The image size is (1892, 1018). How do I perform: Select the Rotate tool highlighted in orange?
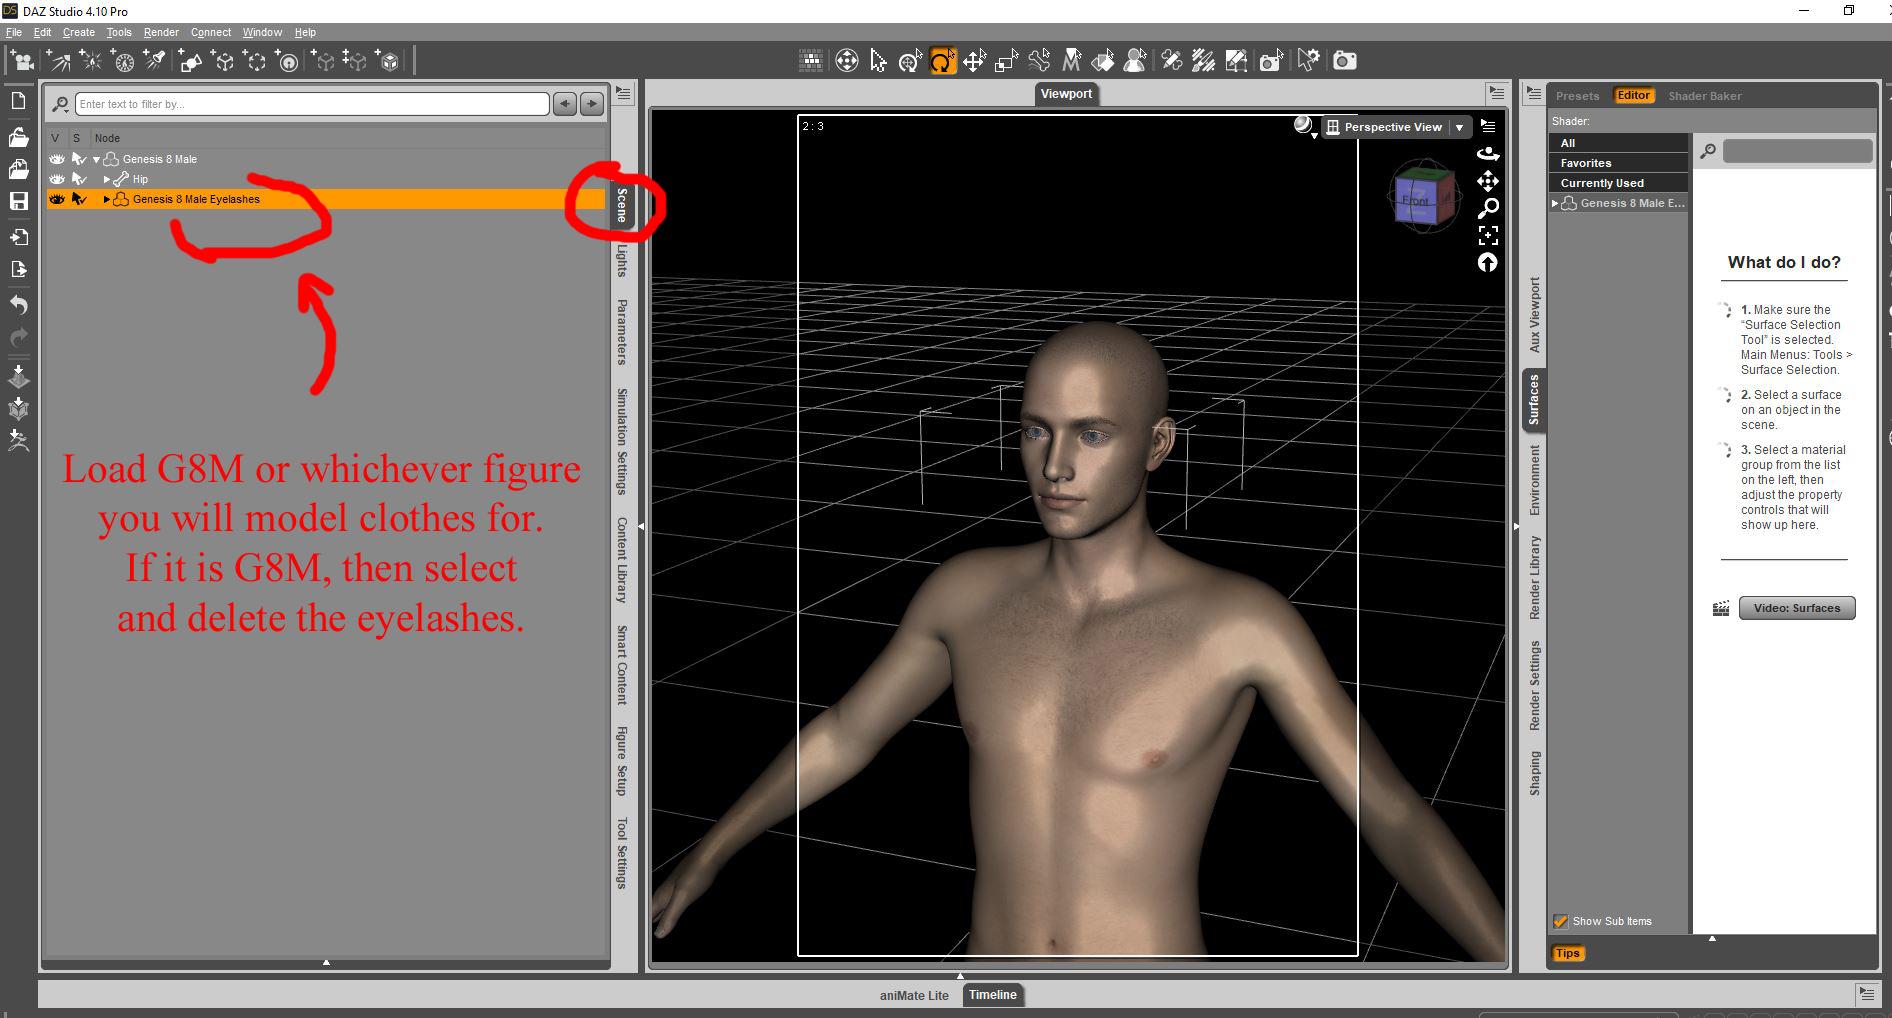[942, 61]
